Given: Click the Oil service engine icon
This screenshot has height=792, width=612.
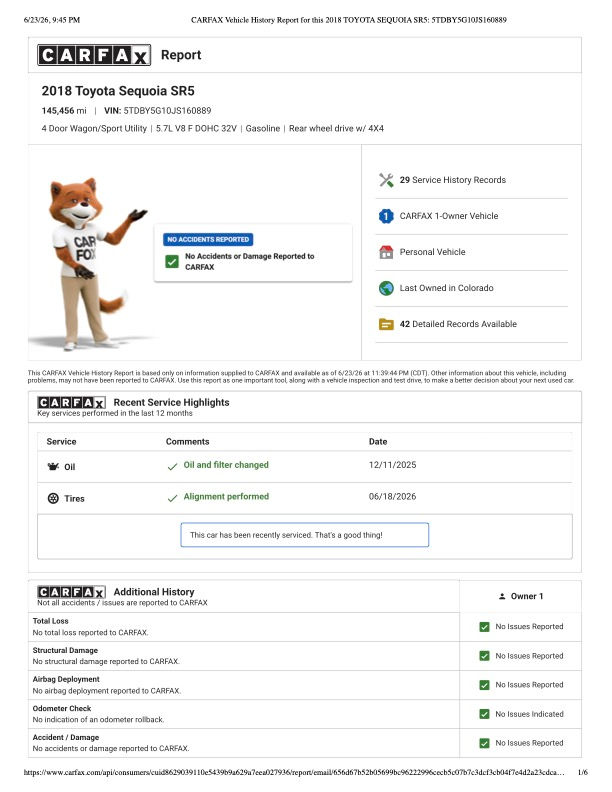Looking at the screenshot, I should click(53, 466).
